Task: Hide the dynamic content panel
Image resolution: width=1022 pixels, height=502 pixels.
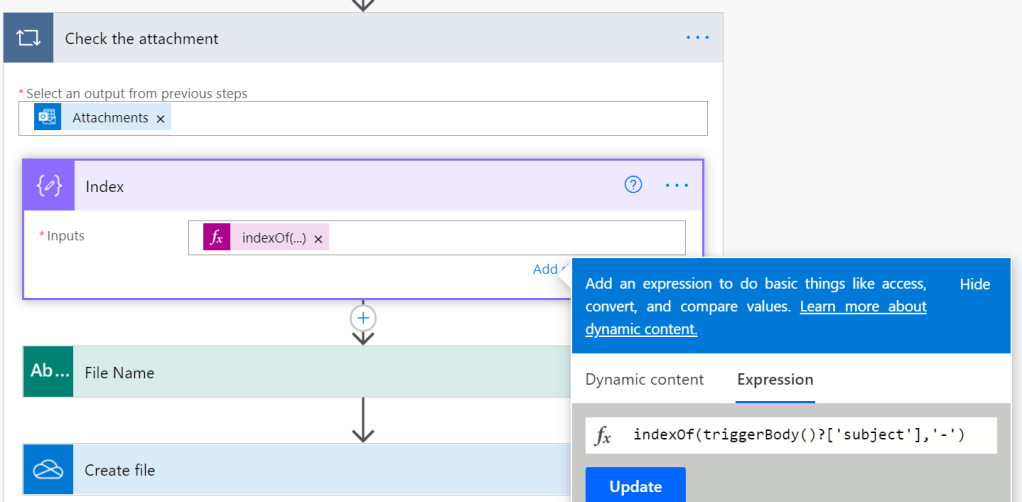Action: (x=974, y=284)
